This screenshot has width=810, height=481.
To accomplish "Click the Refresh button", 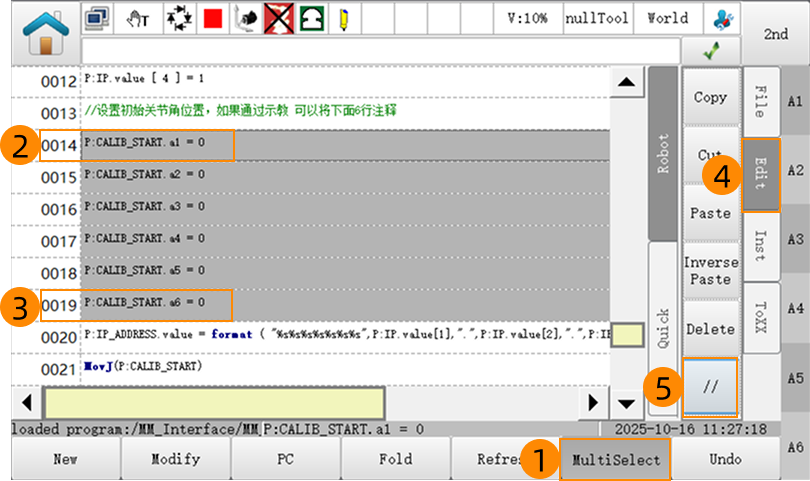I will tap(505, 459).
